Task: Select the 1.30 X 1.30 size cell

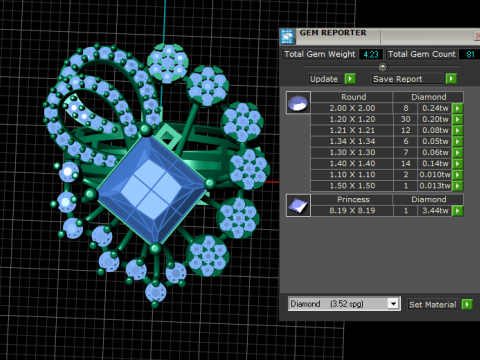Action: [x=352, y=152]
